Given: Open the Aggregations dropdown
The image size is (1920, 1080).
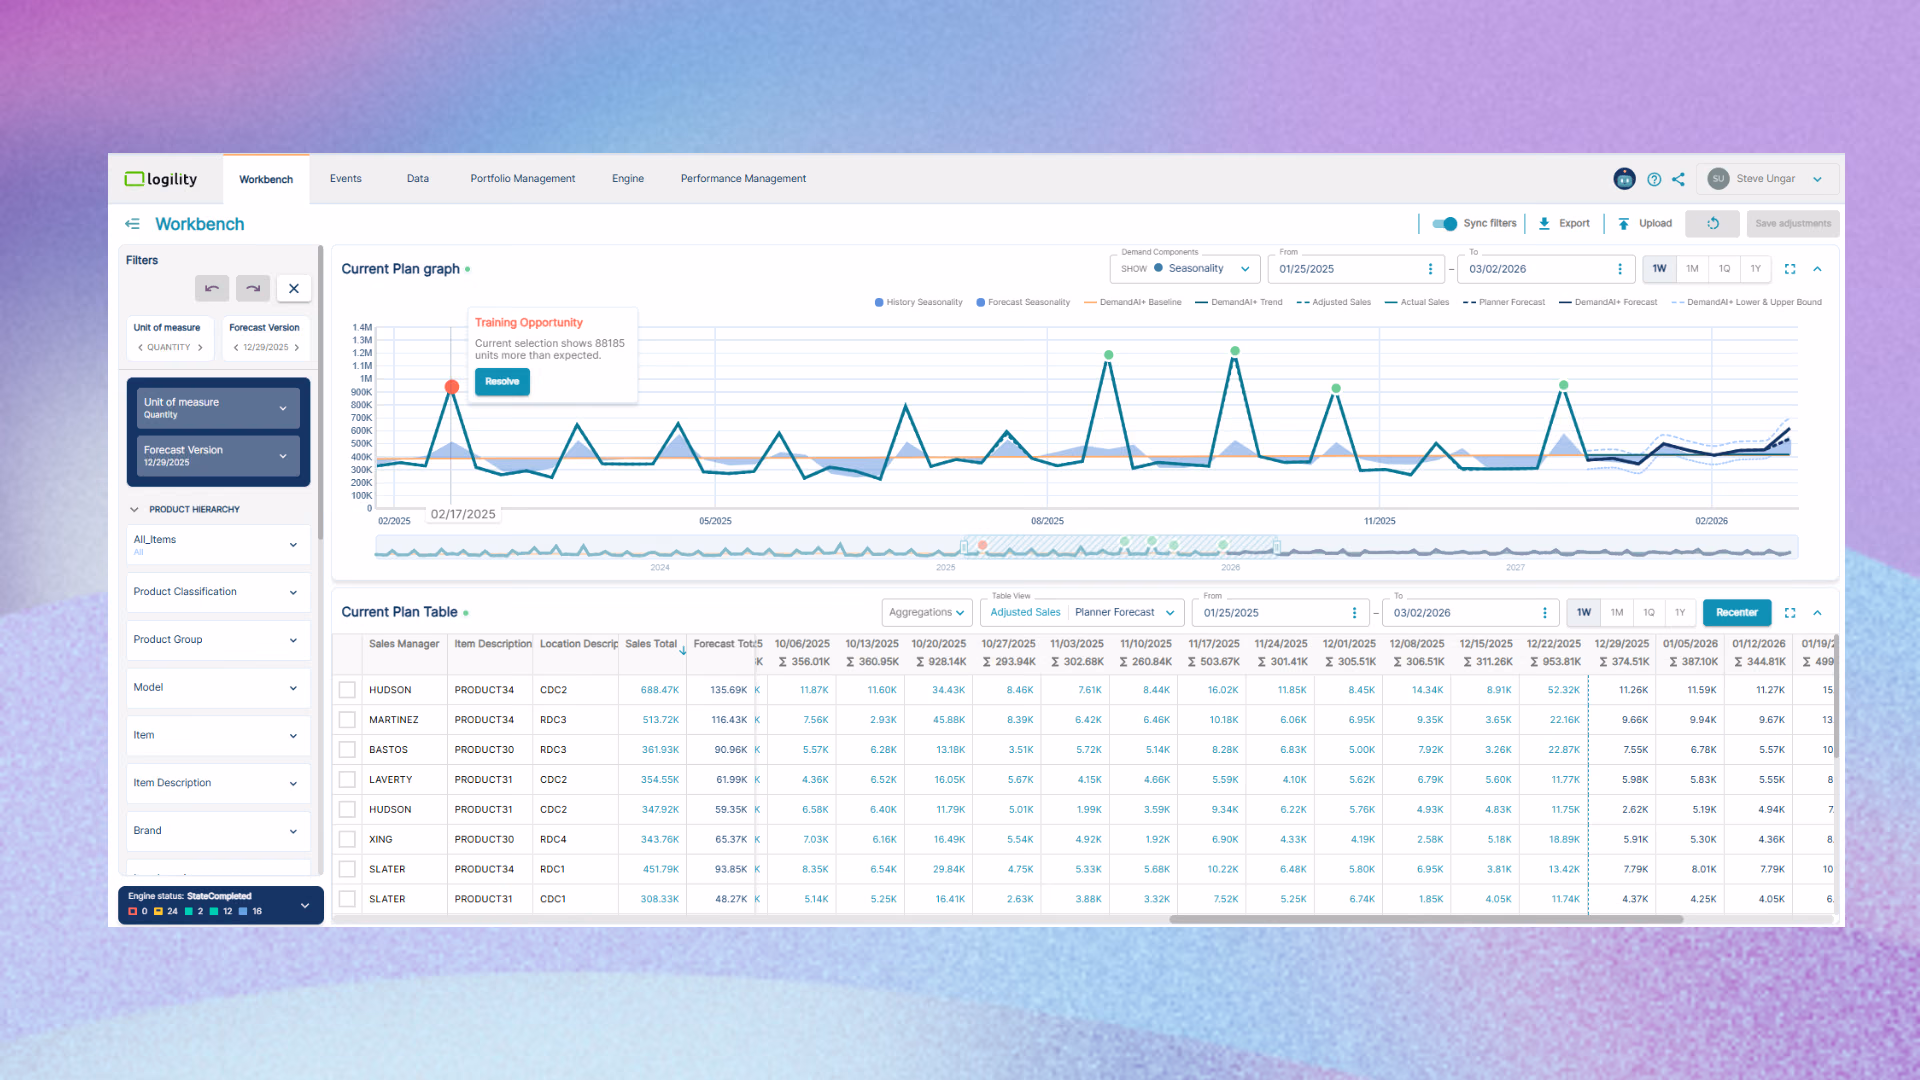Looking at the screenshot, I should click(927, 613).
